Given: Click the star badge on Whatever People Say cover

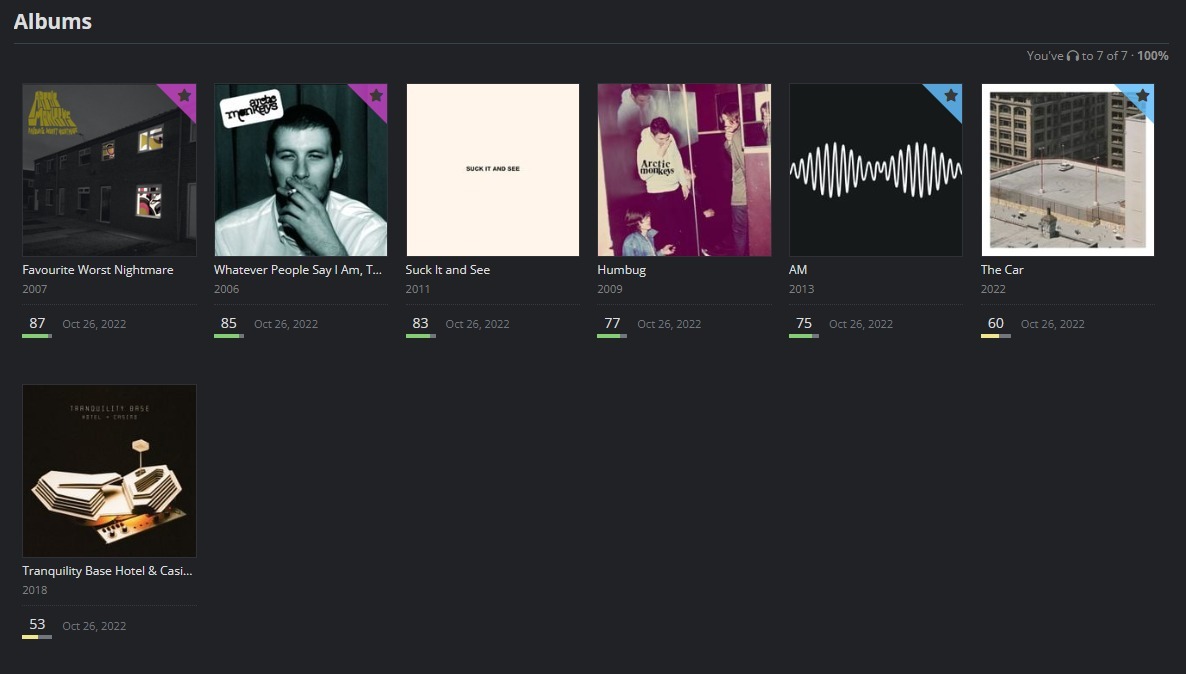Looking at the screenshot, I should (376, 96).
